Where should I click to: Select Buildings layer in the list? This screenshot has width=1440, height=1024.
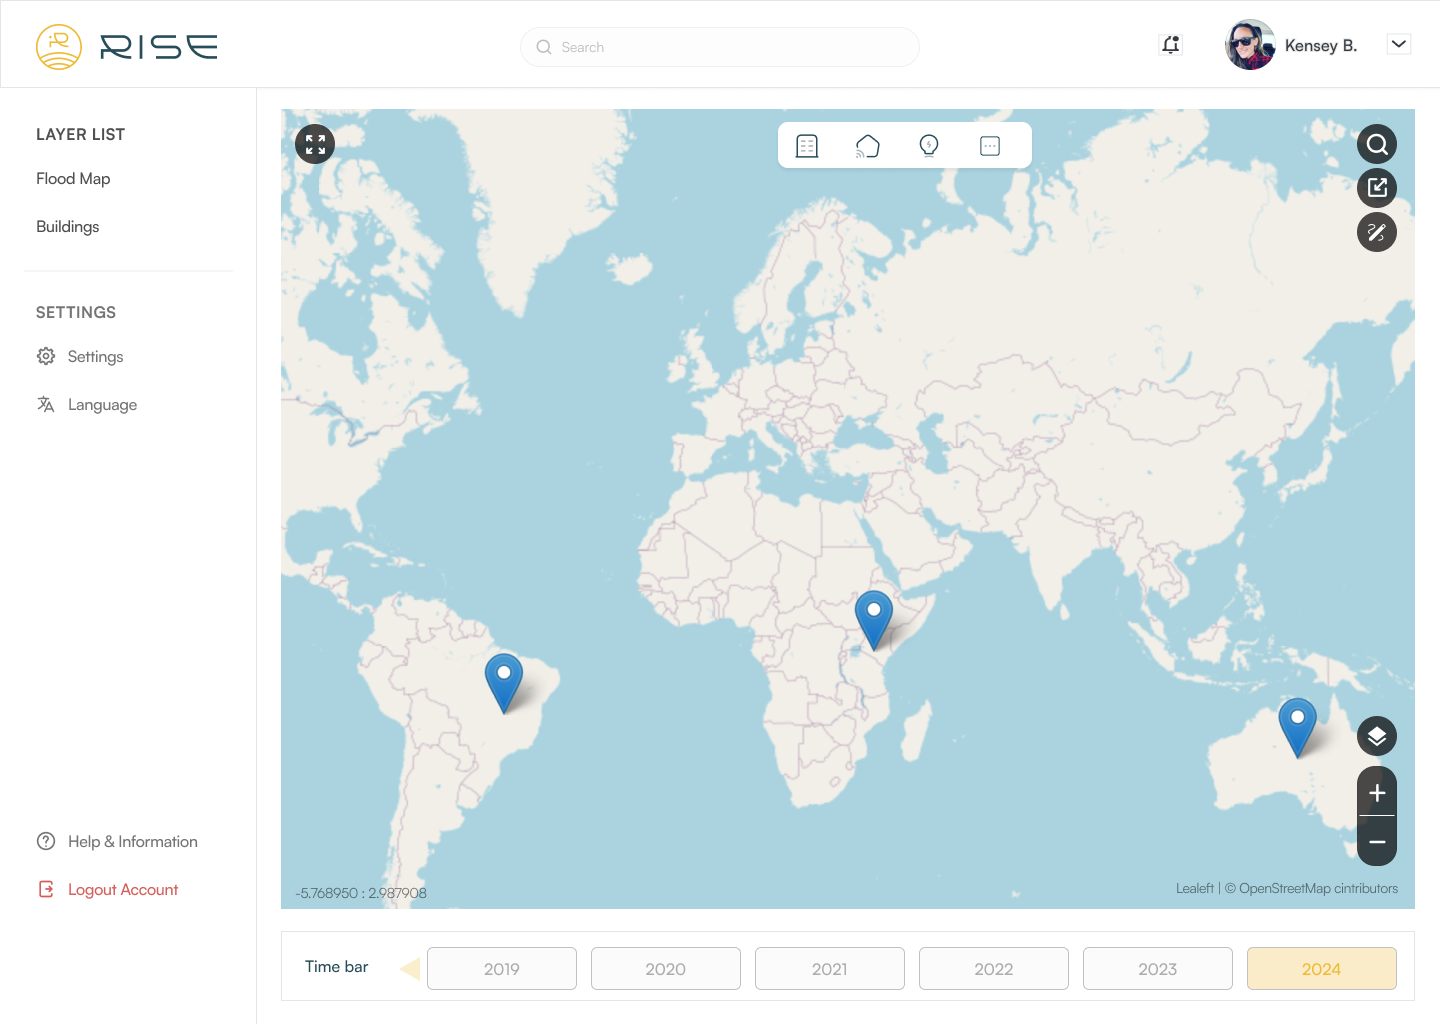pos(68,227)
